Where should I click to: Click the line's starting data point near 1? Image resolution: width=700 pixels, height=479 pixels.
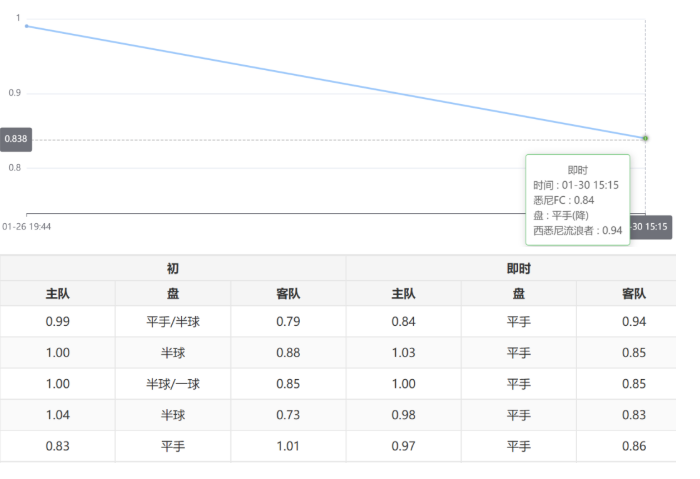26,26
